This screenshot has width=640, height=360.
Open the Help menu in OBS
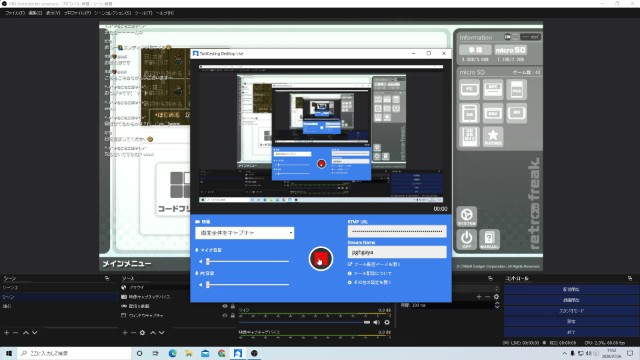165,13
